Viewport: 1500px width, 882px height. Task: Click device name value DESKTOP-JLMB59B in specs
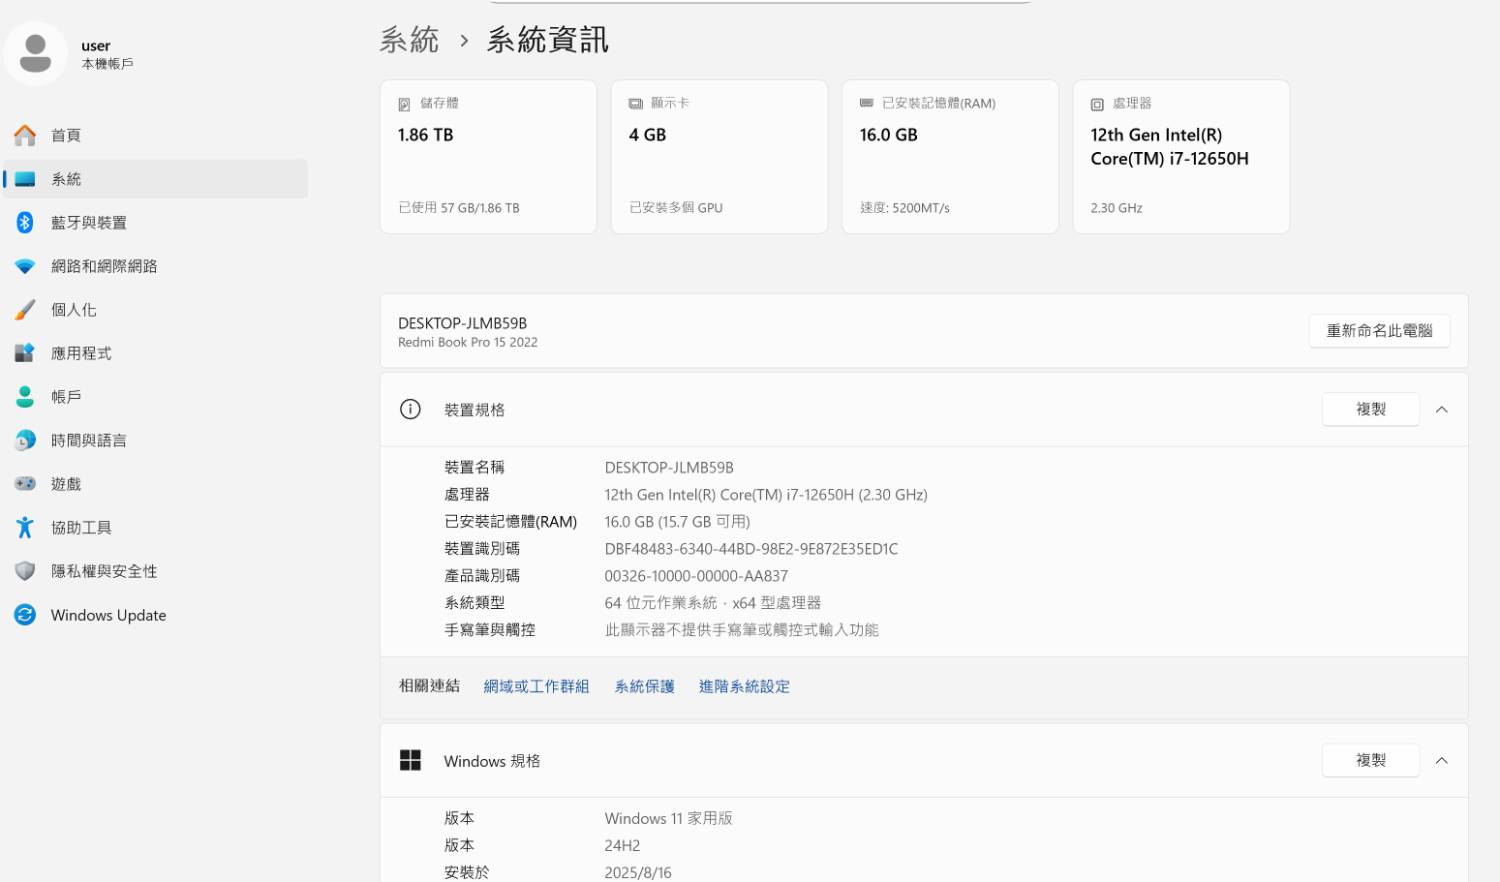[669, 467]
